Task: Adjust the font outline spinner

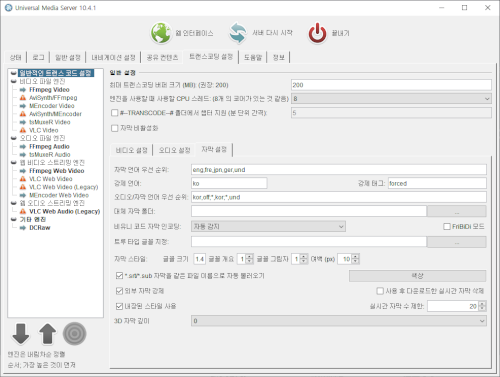Action: click(249, 259)
